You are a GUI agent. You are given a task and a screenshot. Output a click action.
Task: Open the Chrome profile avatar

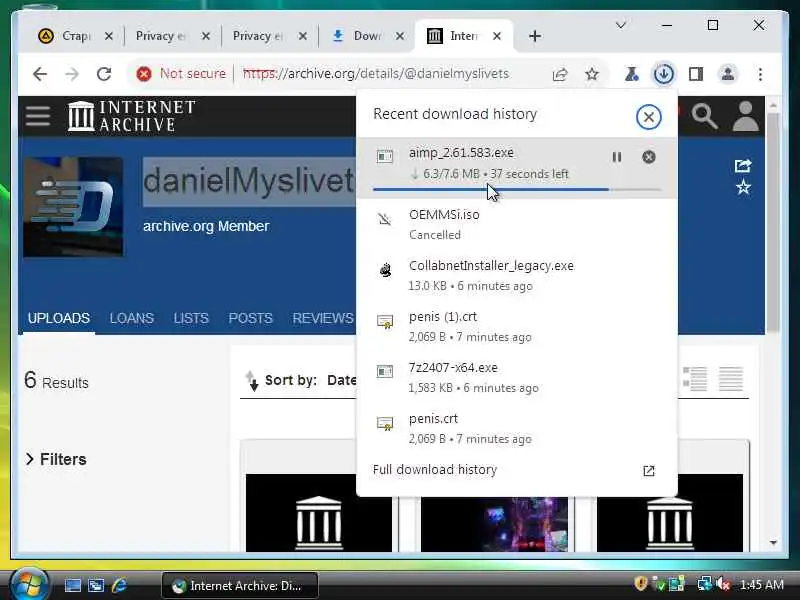point(728,74)
